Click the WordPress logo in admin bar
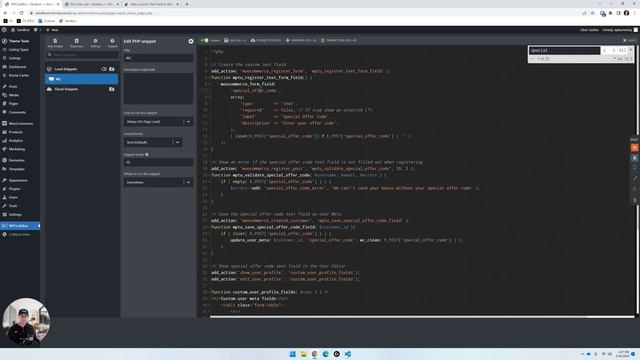The image size is (640, 360). 4,30
